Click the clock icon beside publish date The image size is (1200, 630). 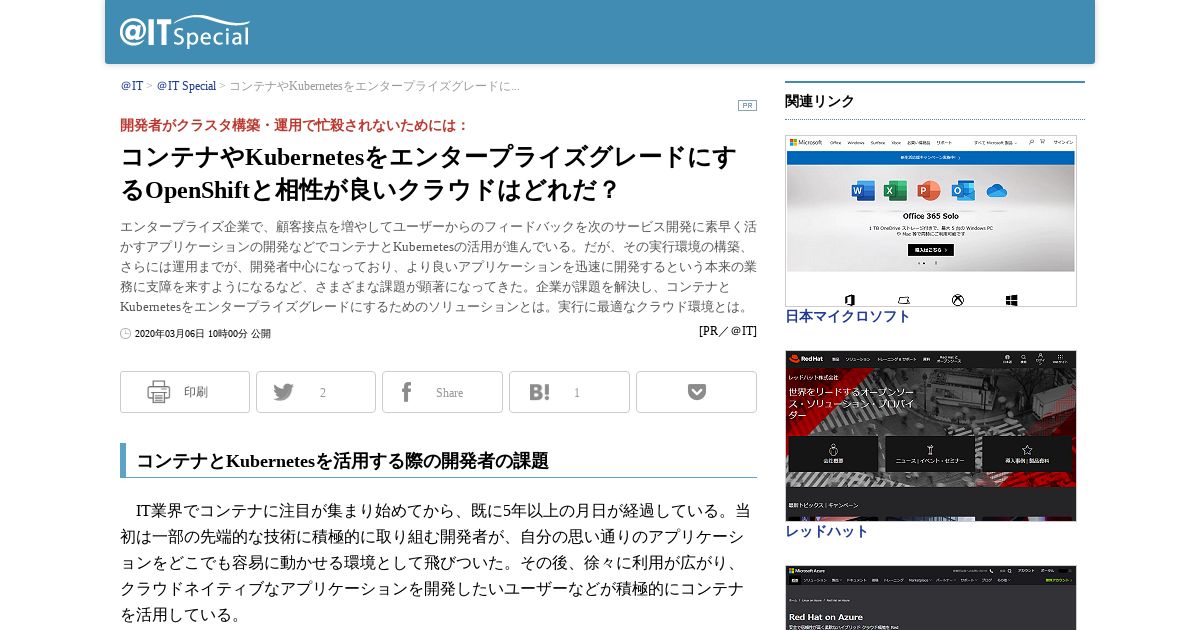[x=125, y=333]
